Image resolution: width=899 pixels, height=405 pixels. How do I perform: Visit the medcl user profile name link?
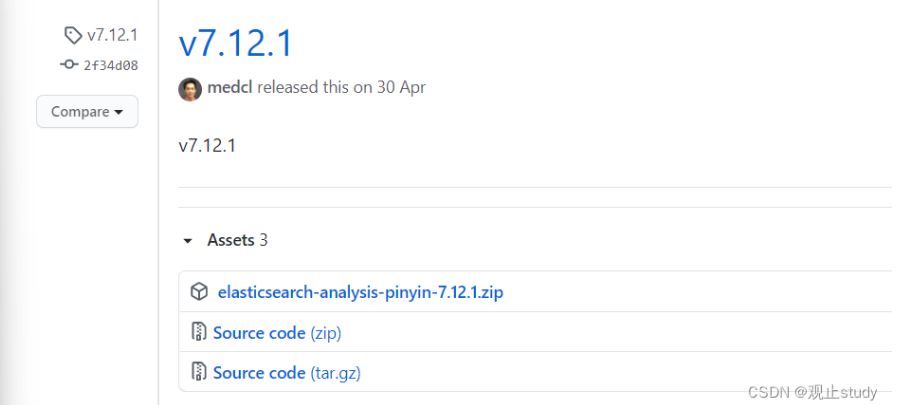tap(230, 88)
